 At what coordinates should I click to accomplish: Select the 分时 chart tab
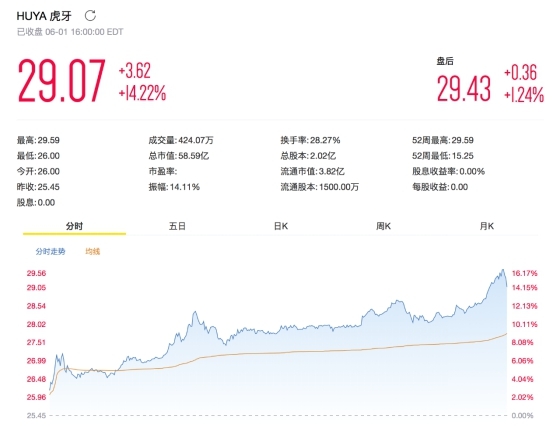click(x=74, y=226)
